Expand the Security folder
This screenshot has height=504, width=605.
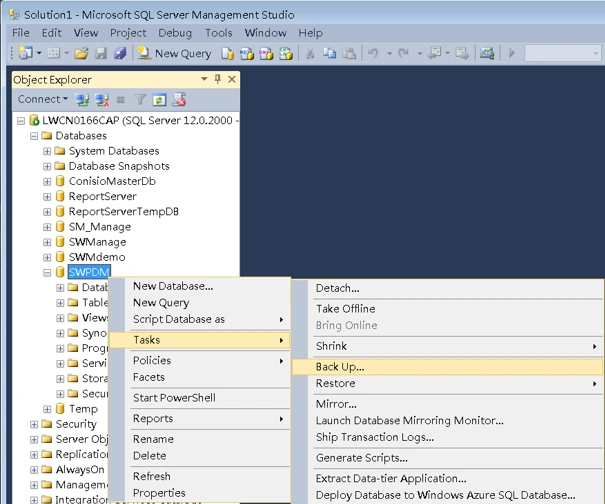click(34, 425)
